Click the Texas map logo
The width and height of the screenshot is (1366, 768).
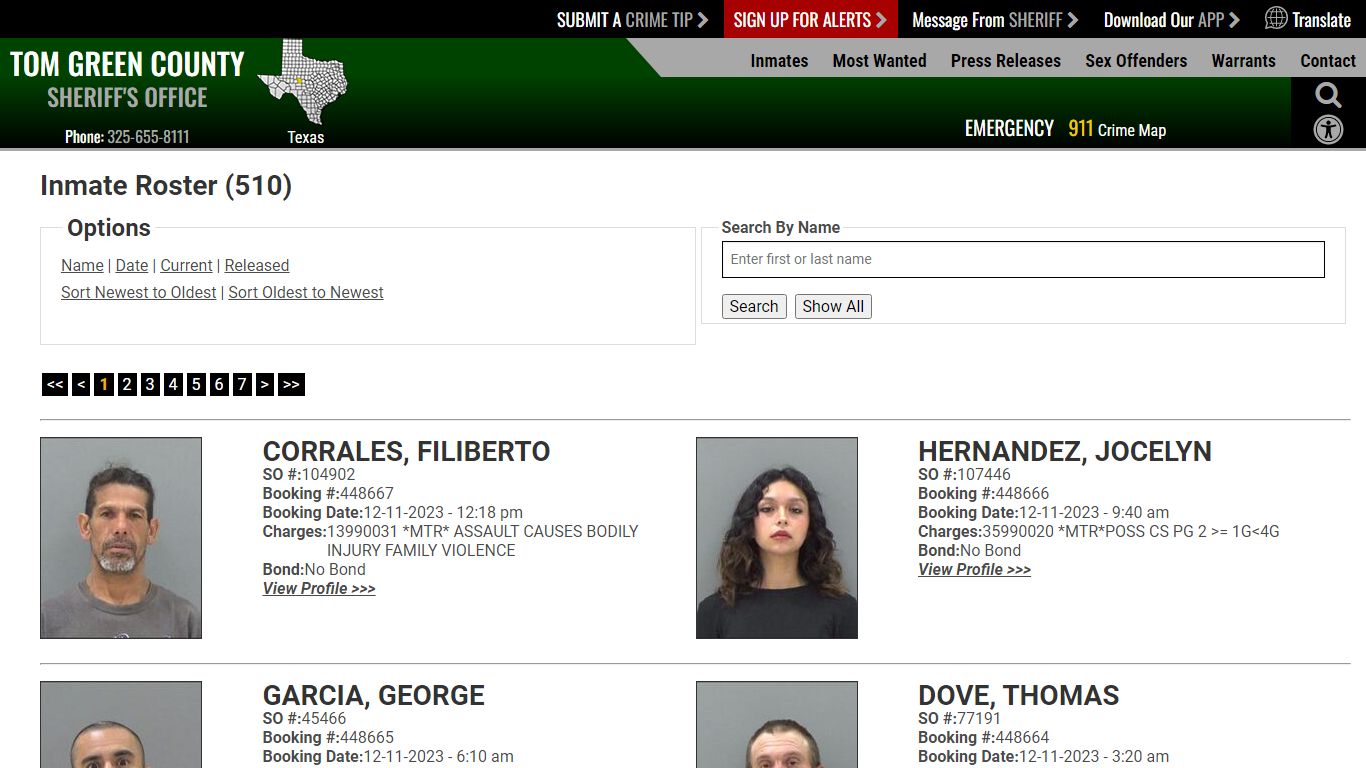click(x=302, y=82)
